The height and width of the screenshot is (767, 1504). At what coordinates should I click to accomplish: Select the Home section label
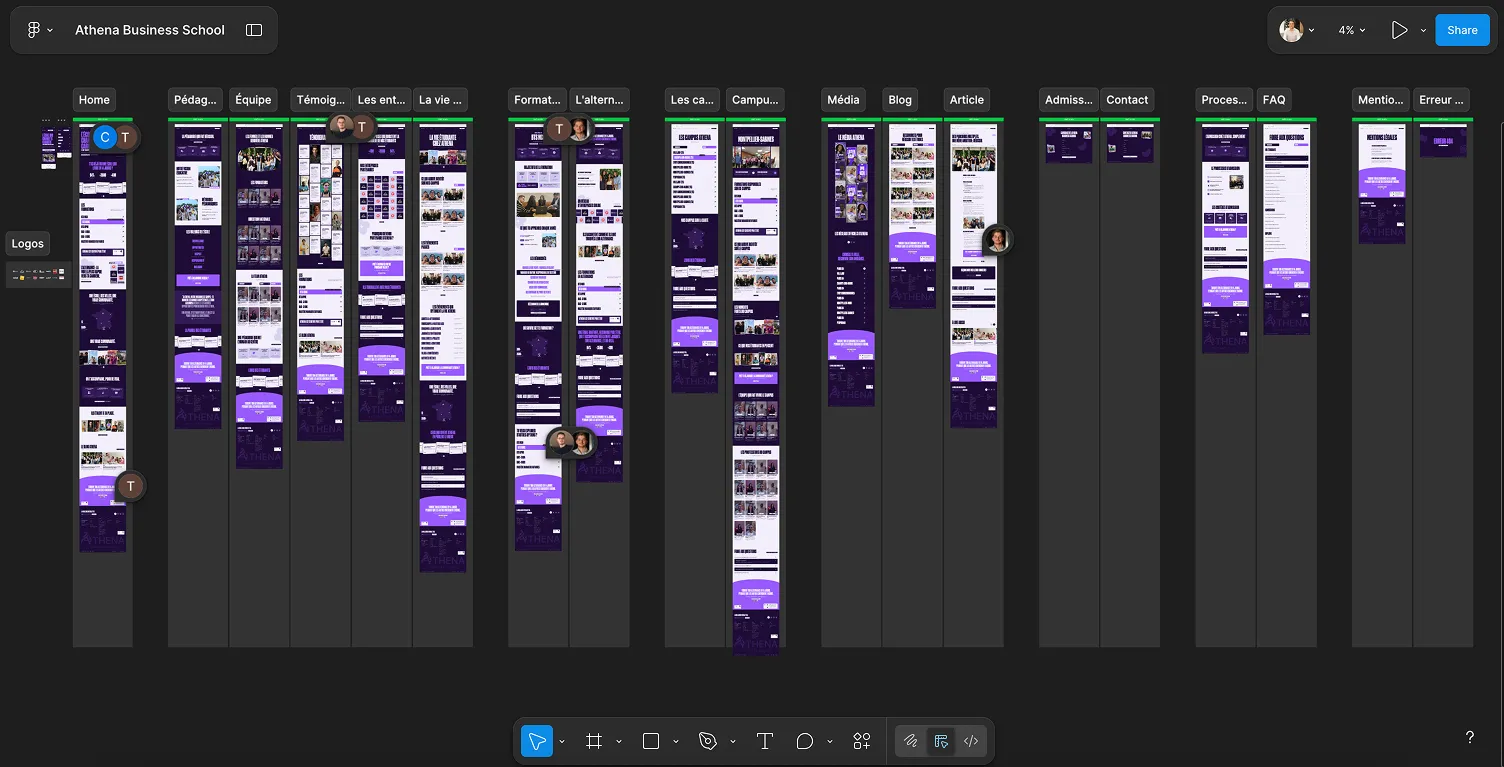(93, 99)
